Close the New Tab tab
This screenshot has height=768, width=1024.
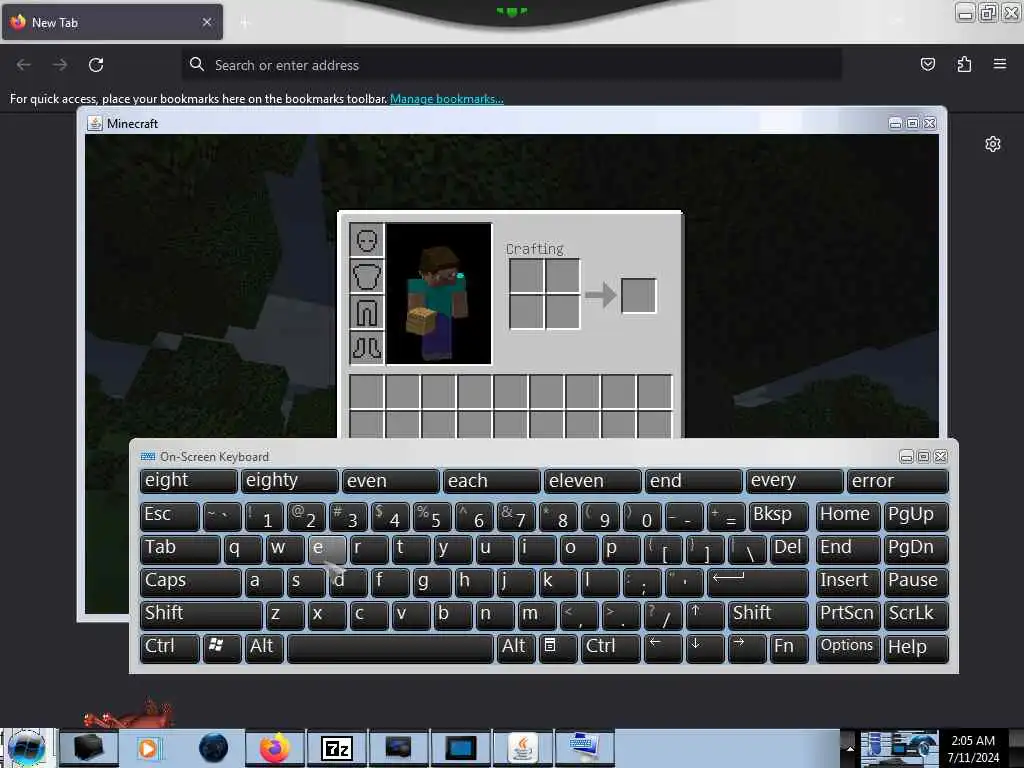pos(207,22)
